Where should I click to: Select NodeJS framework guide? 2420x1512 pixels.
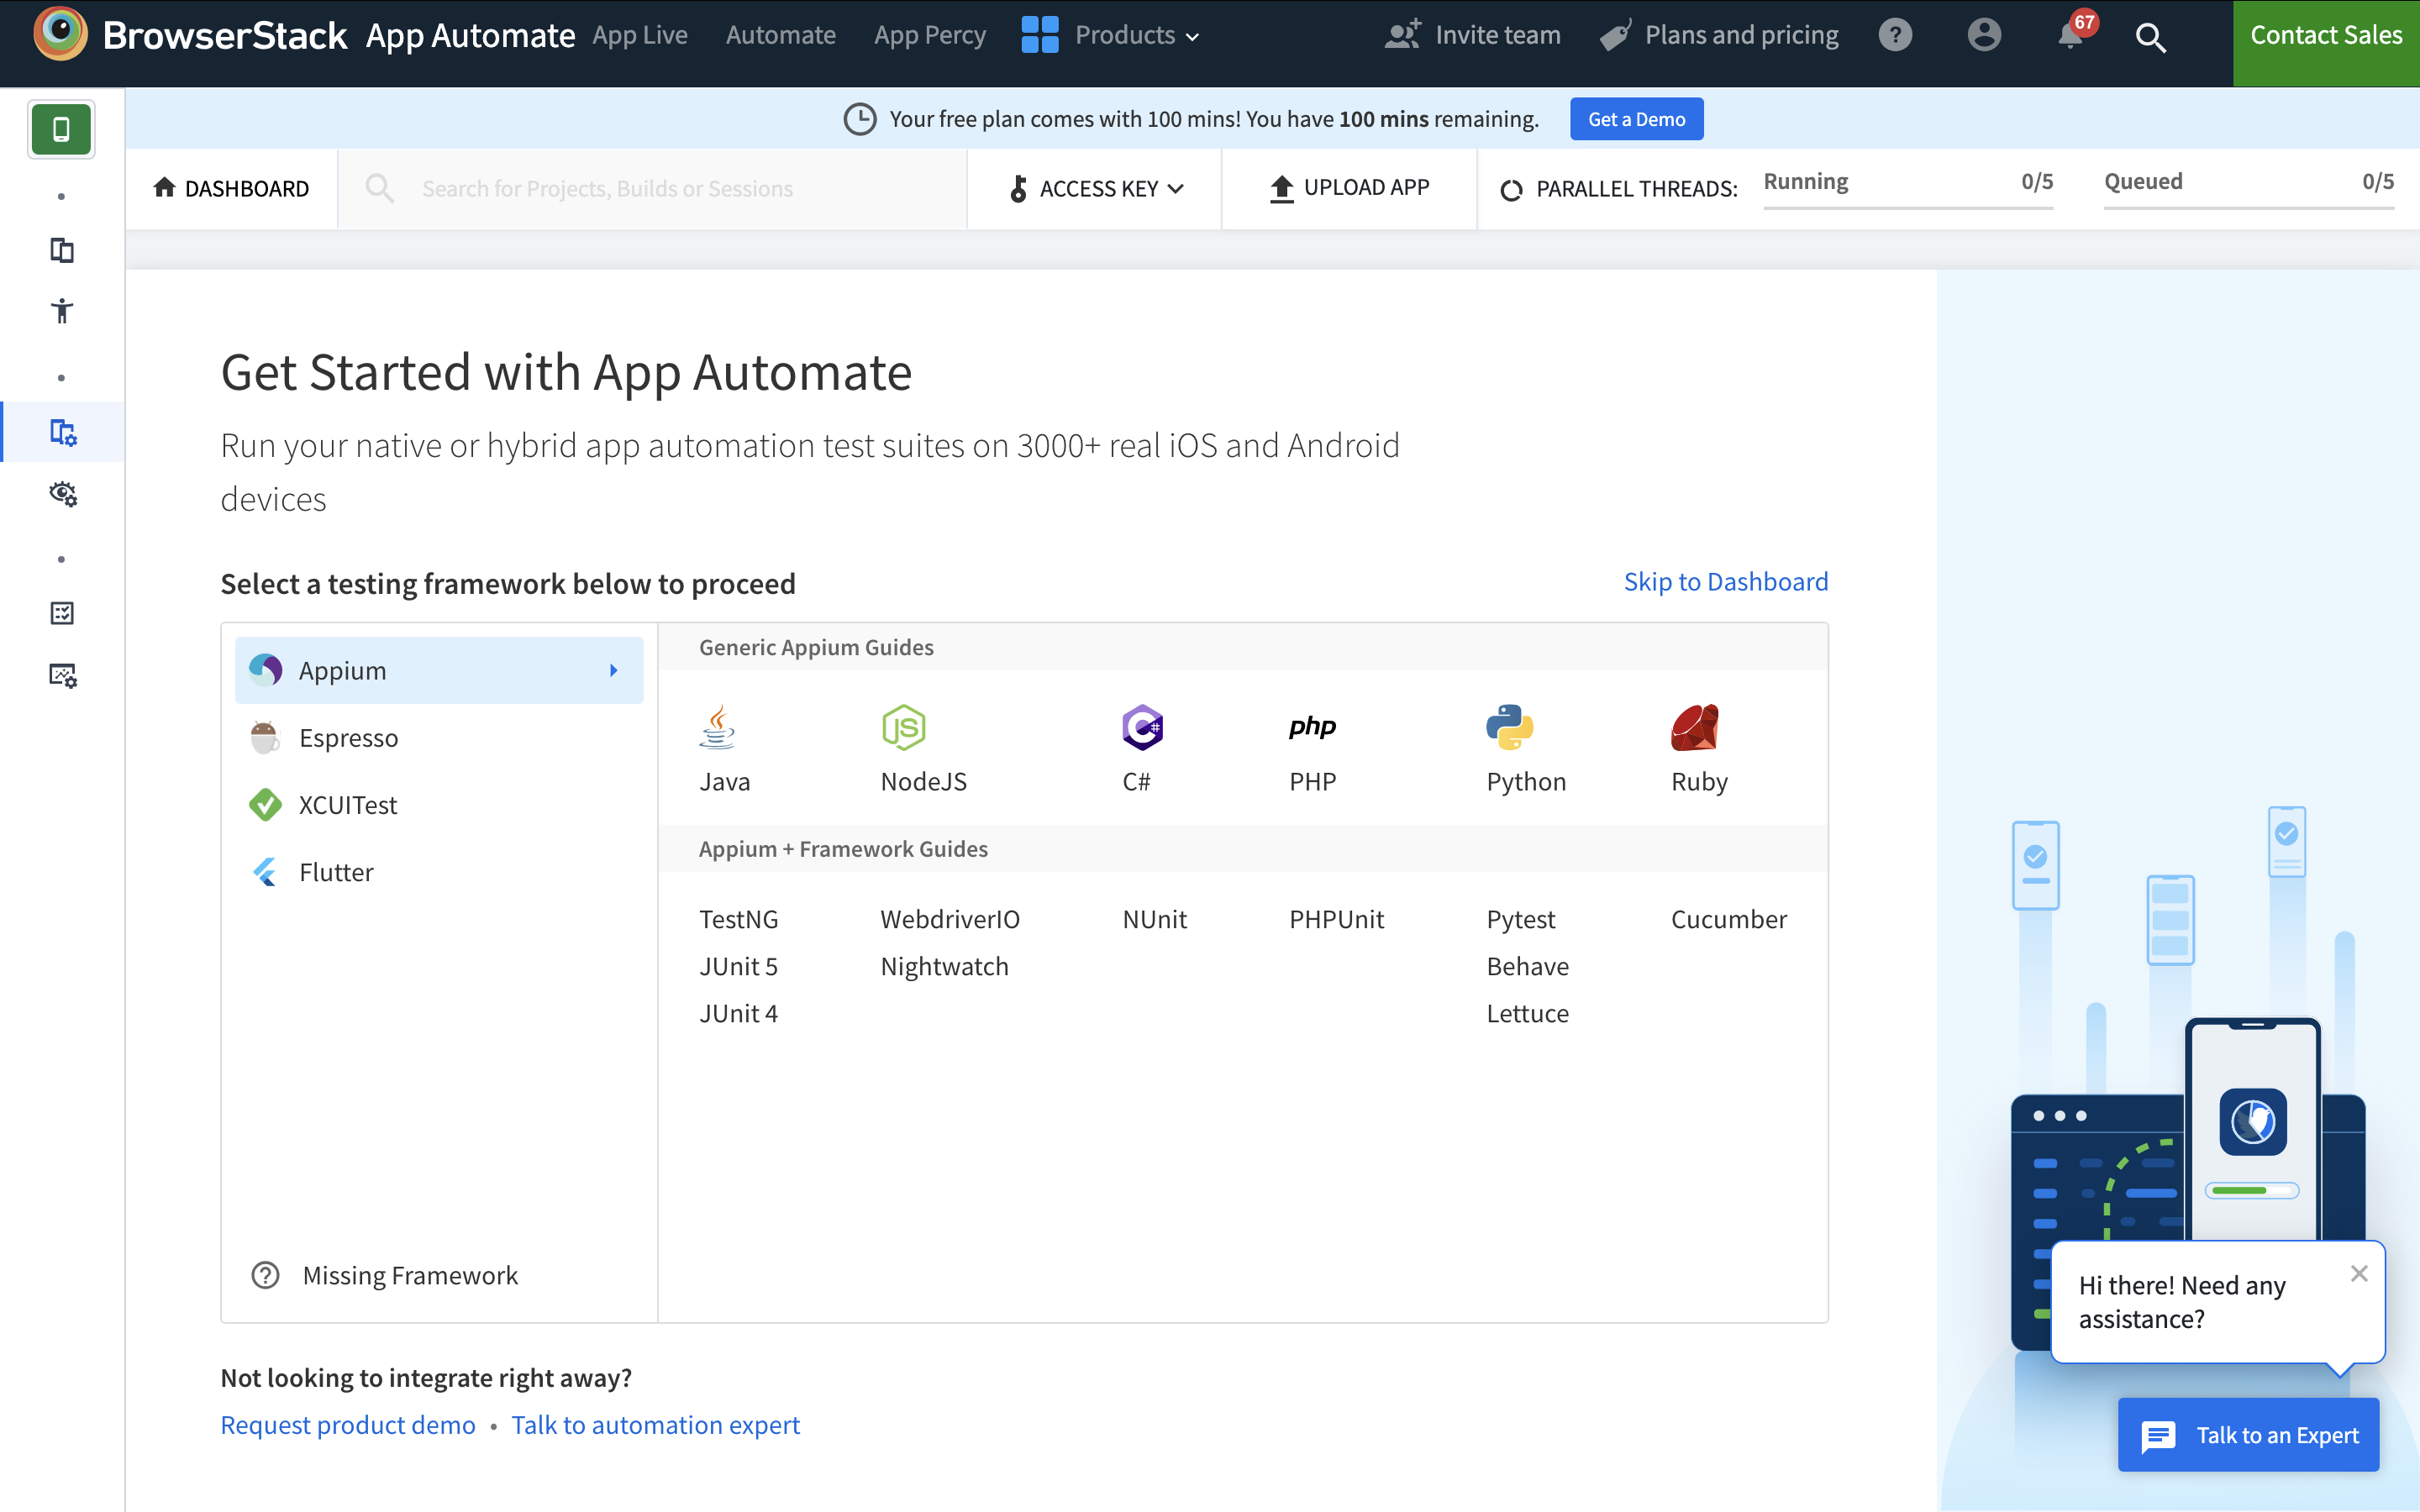tap(922, 749)
